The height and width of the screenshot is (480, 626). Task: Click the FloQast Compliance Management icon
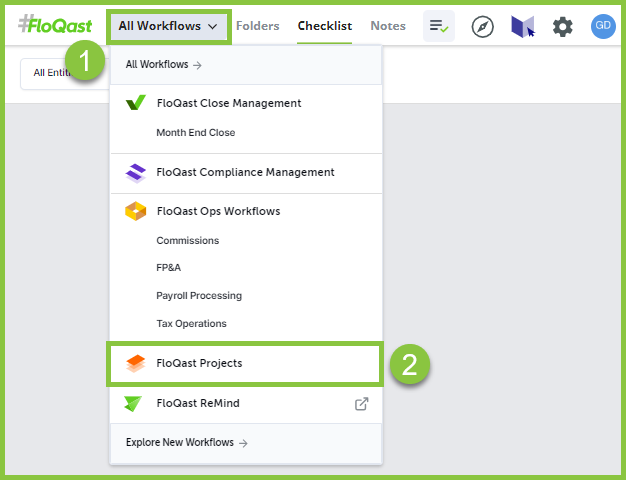tap(136, 173)
